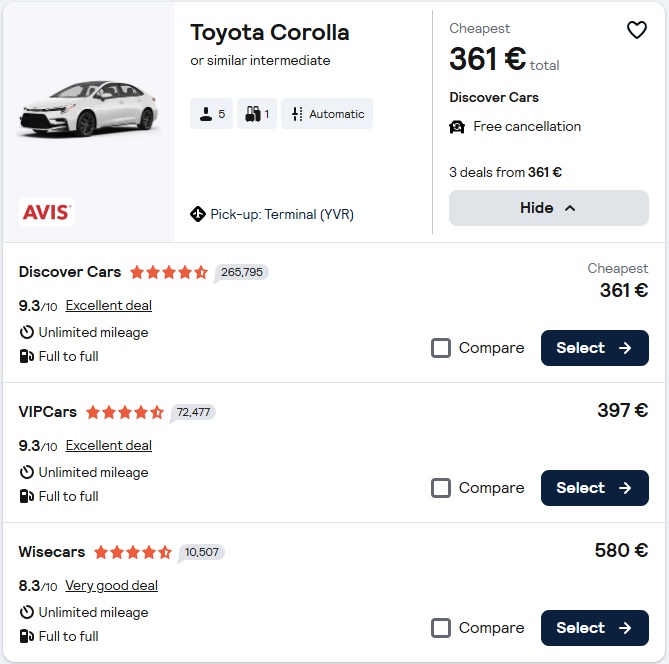Open Discover Cars 'Excellent deal' link
669x664 pixels.
(109, 306)
